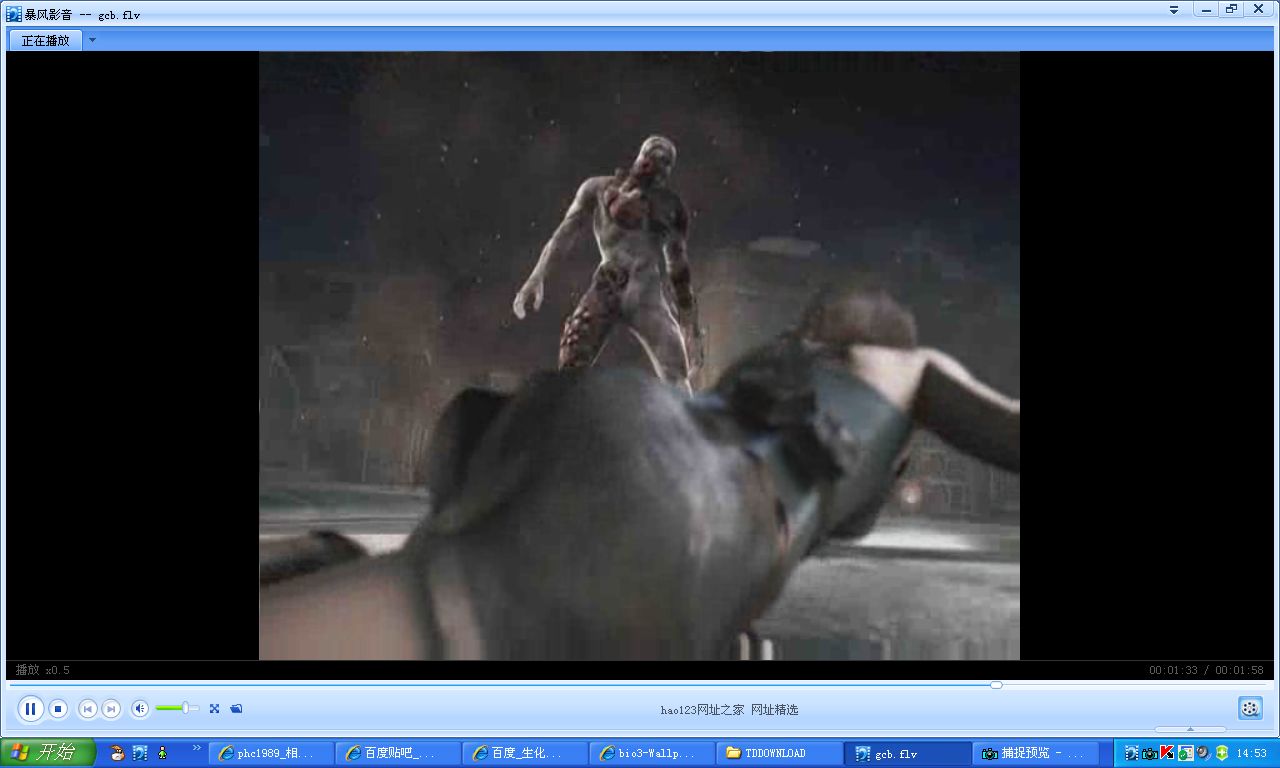
Task: Launch the green figure quick launch icon
Action: point(162,753)
